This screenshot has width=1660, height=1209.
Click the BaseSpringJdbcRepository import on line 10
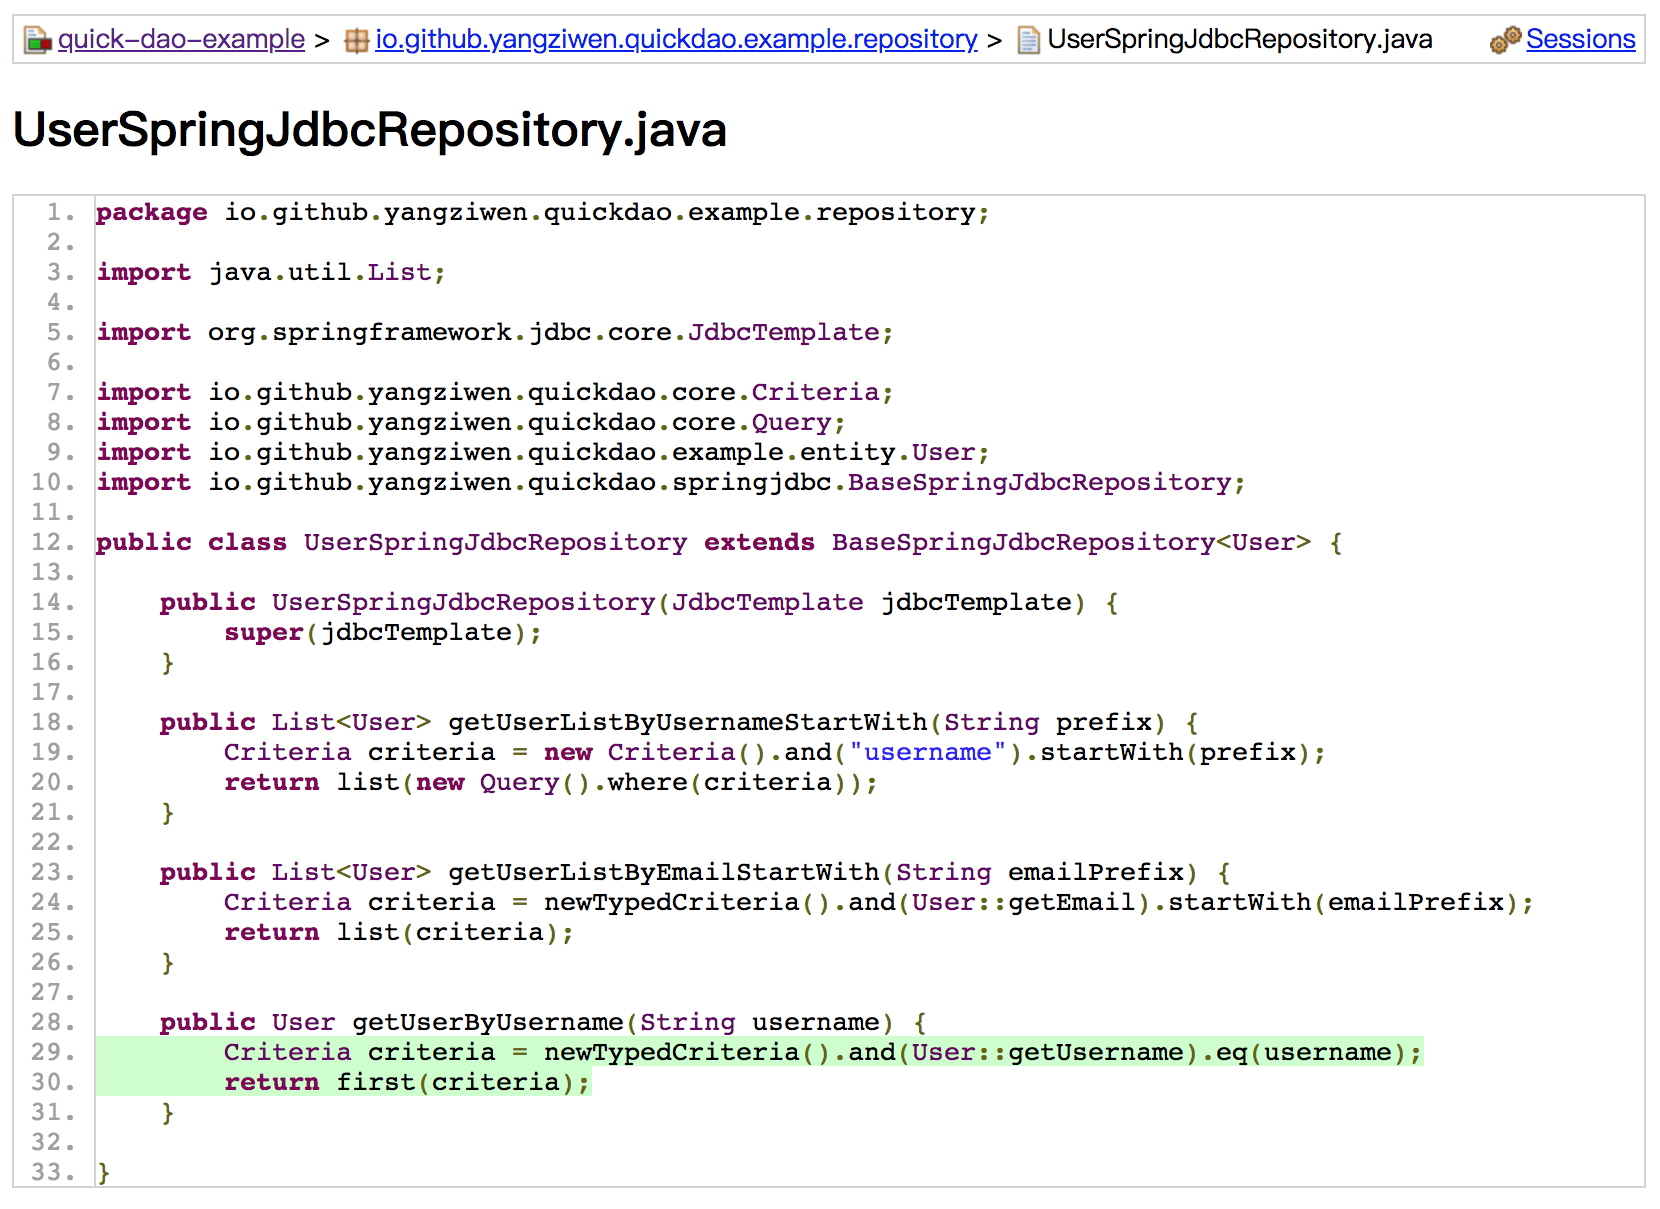pos(671,483)
